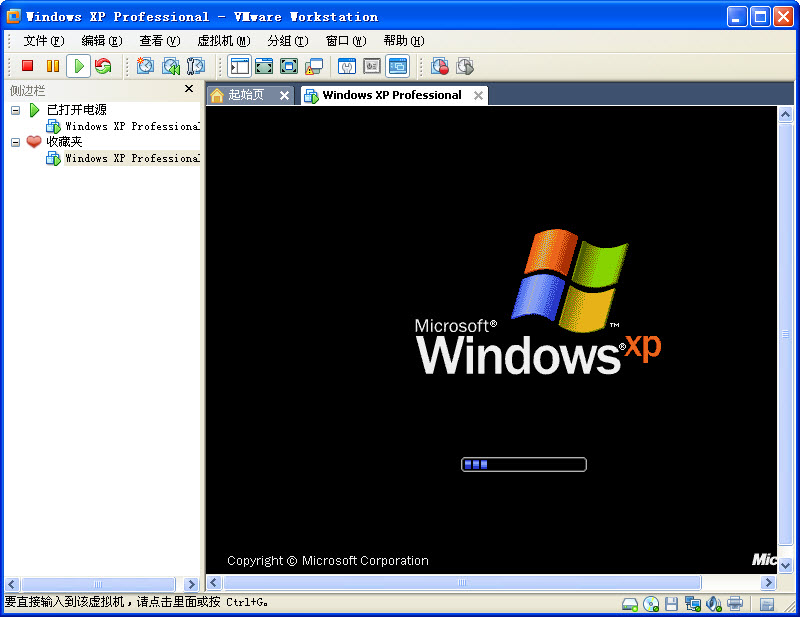Click the hard disk status icon
Viewport: 800px width, 617px height.
630,604
